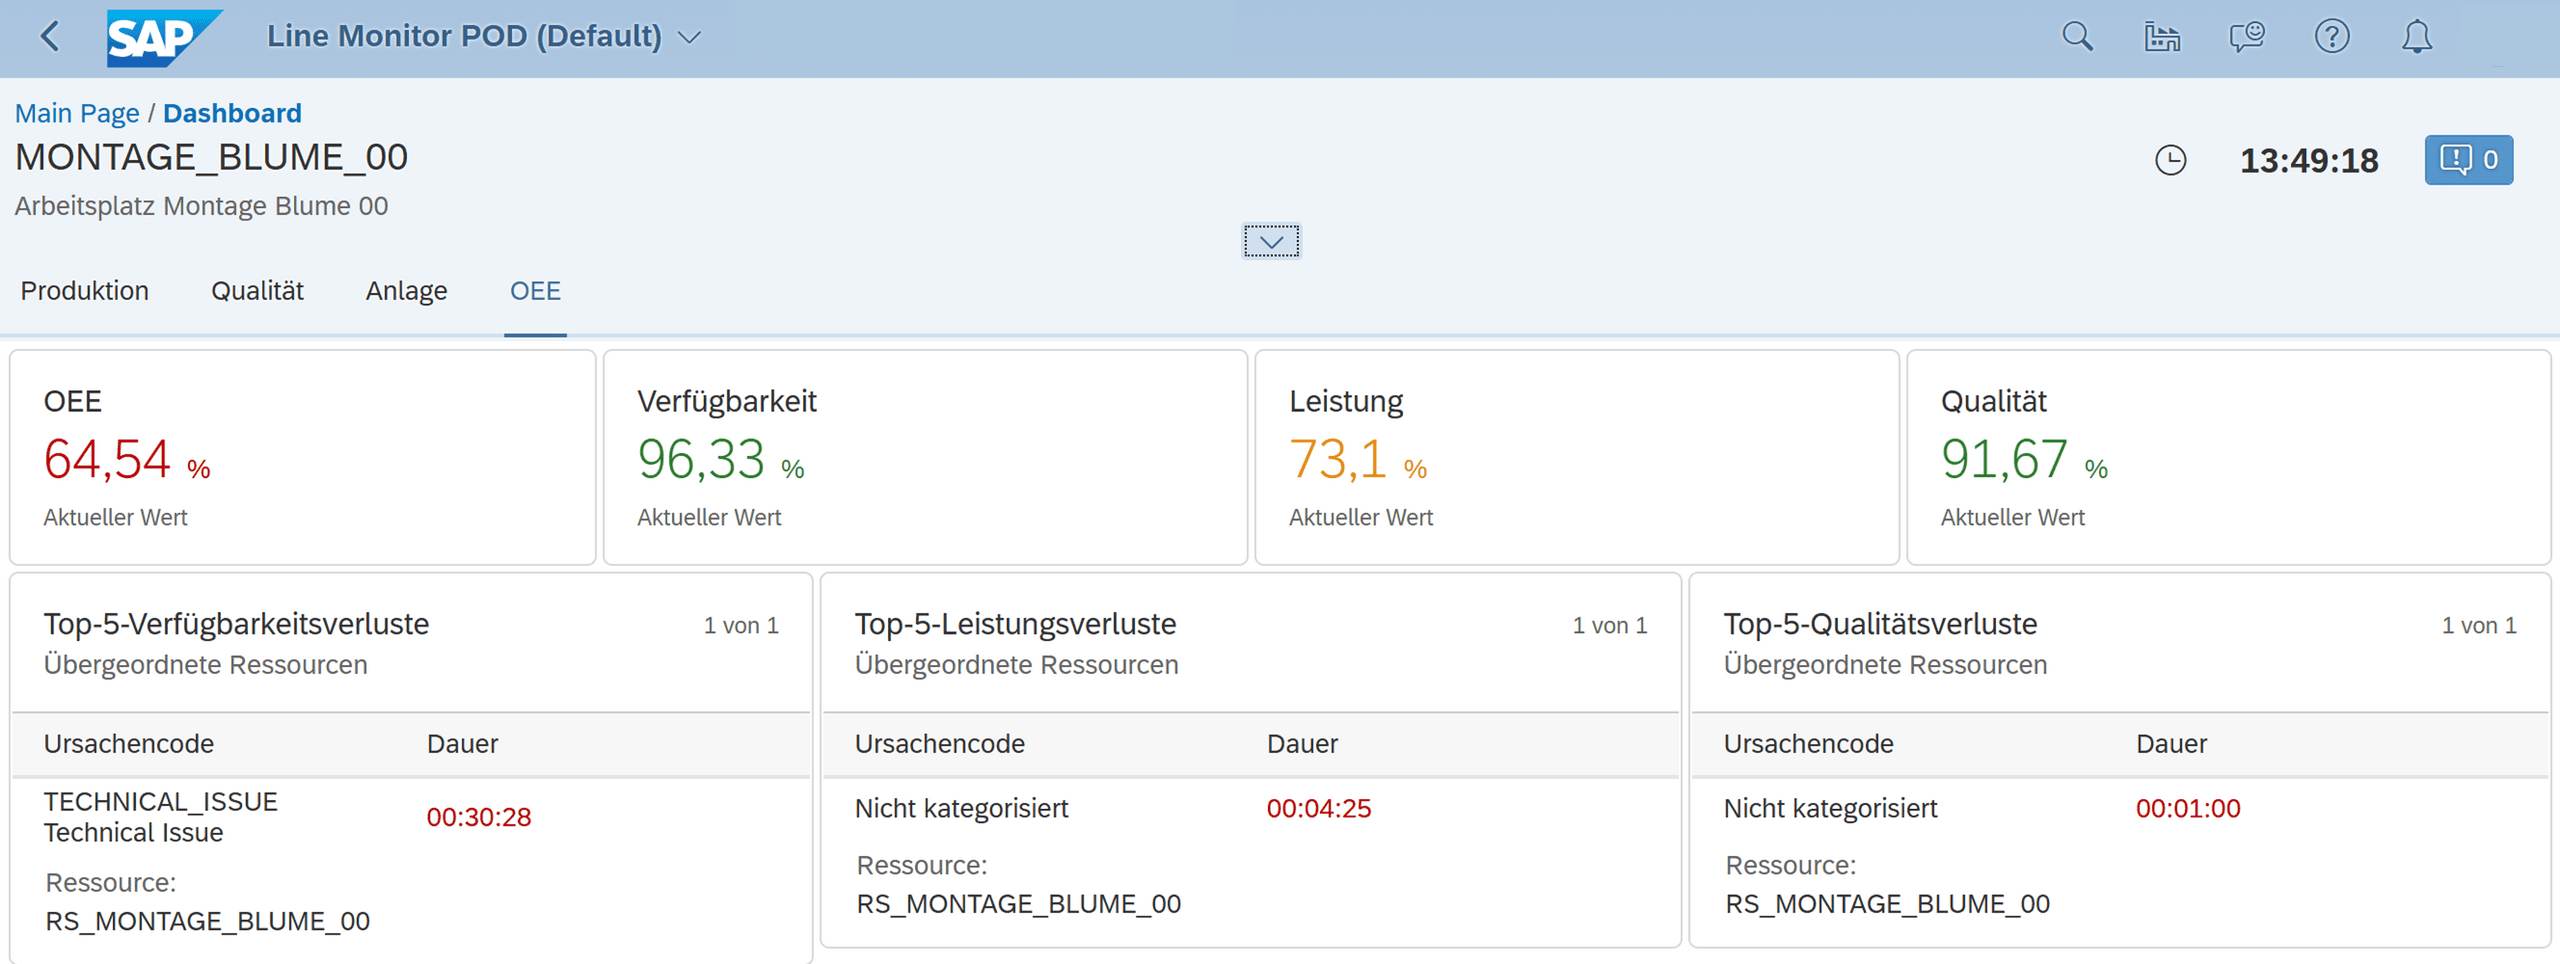Switch to the Produktion tab
The height and width of the screenshot is (964, 2560).
coord(84,291)
